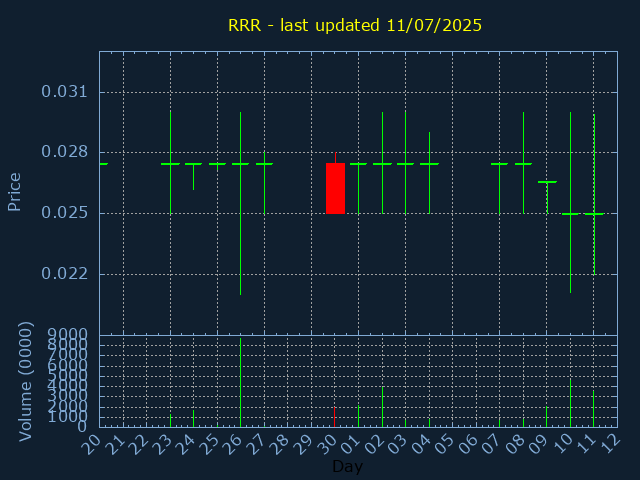
Task: Click the green price candle for day 09
Action: pos(547,197)
